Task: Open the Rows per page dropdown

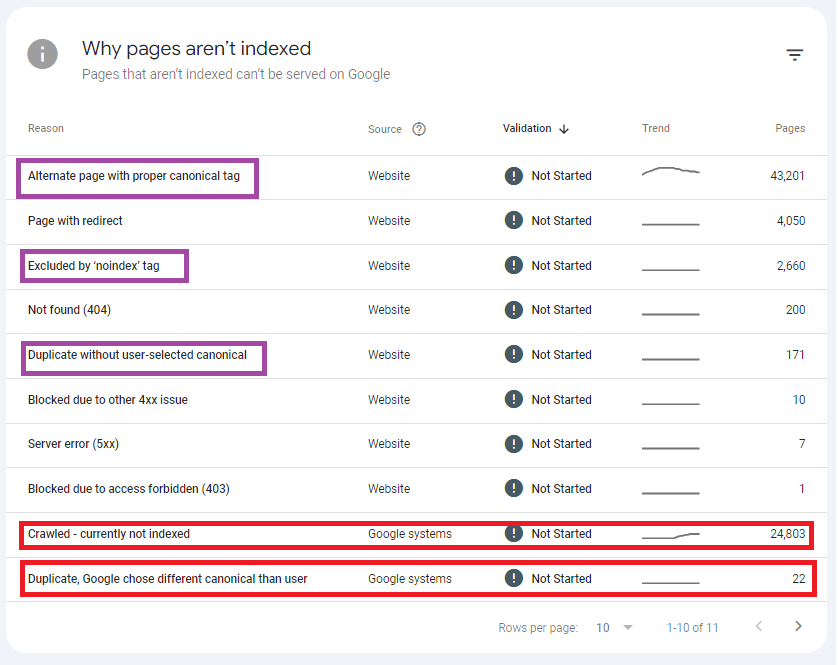Action: [x=614, y=628]
